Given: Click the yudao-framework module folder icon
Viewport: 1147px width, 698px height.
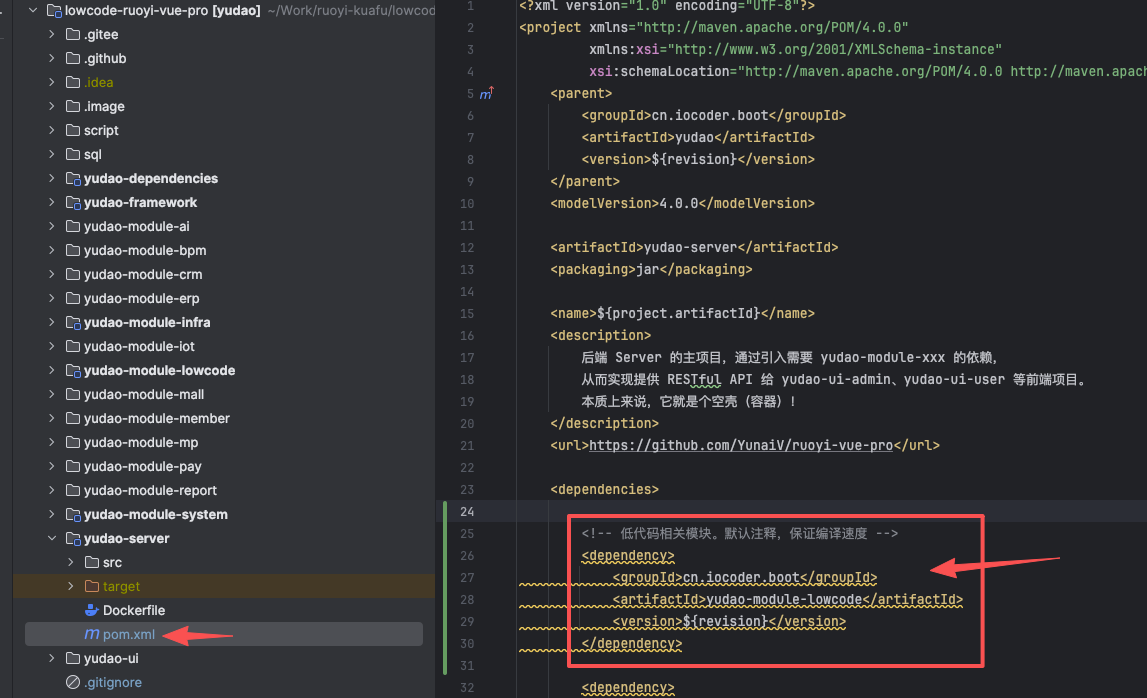Looking at the screenshot, I should (73, 202).
